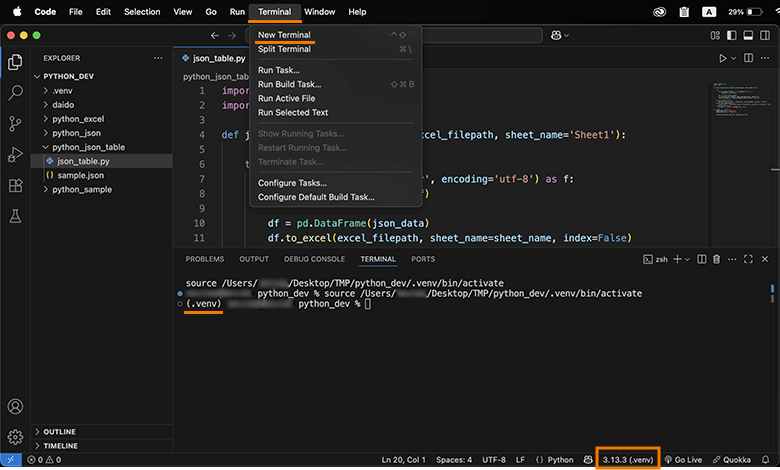
Task: Open Copilot dropdown chevron in title bar
Action: (567, 36)
